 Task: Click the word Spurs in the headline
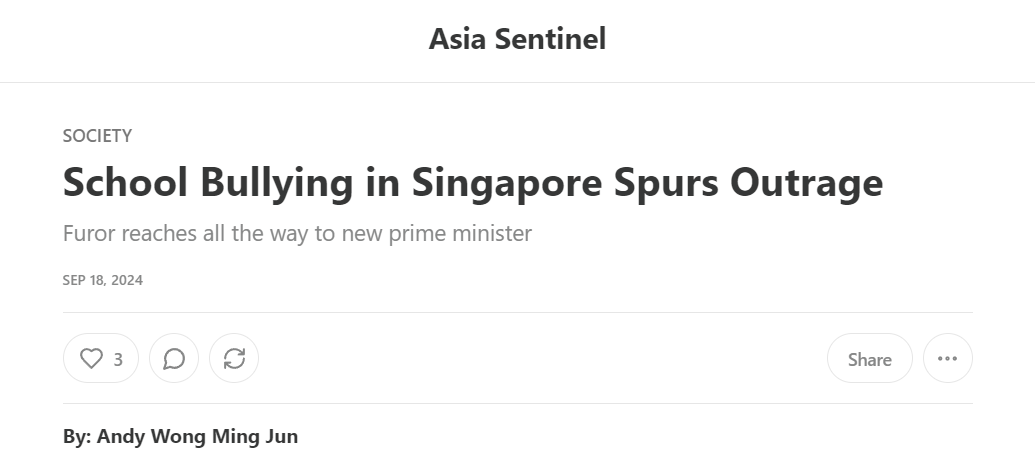click(x=666, y=183)
